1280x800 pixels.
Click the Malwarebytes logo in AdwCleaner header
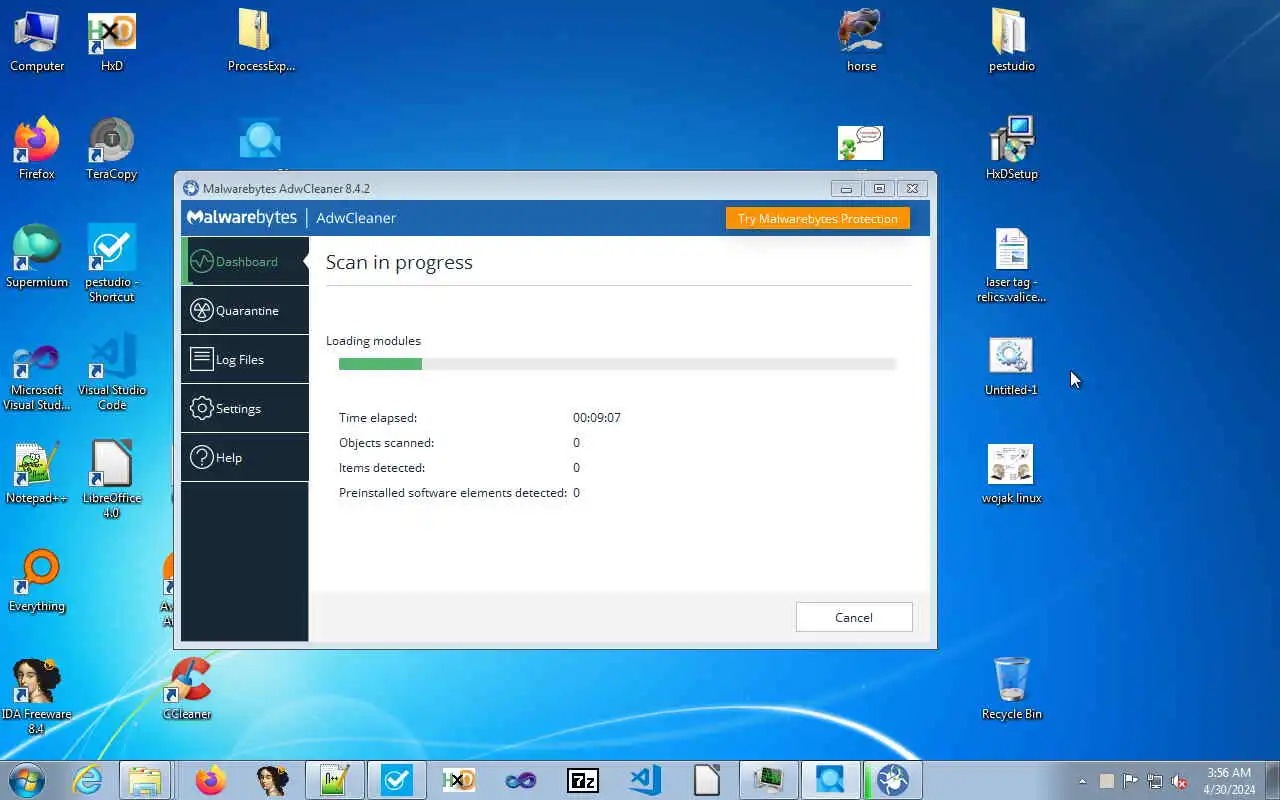(x=241, y=217)
